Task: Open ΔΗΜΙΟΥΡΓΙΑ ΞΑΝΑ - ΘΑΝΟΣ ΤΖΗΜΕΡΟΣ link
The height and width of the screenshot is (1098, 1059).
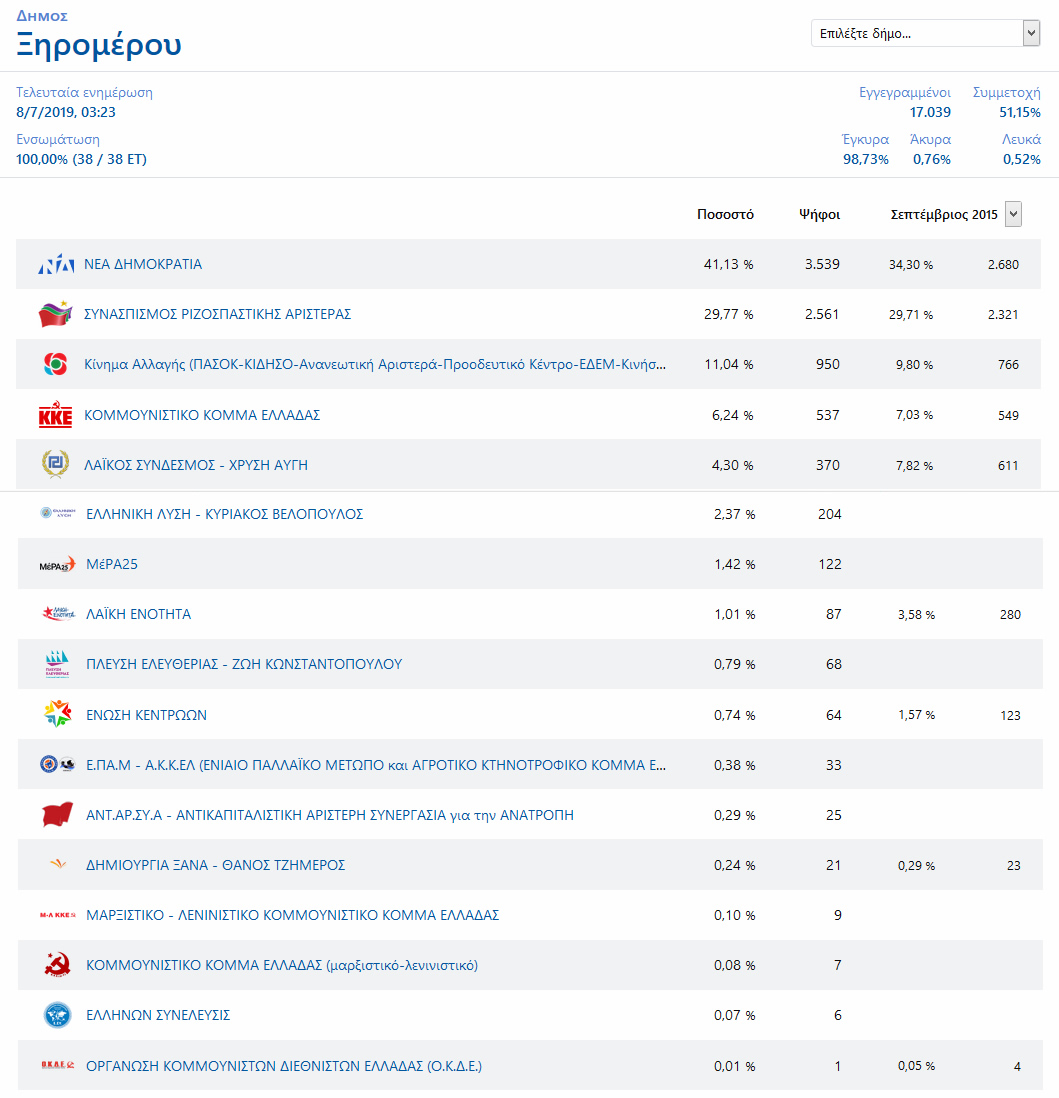Action: click(216, 865)
